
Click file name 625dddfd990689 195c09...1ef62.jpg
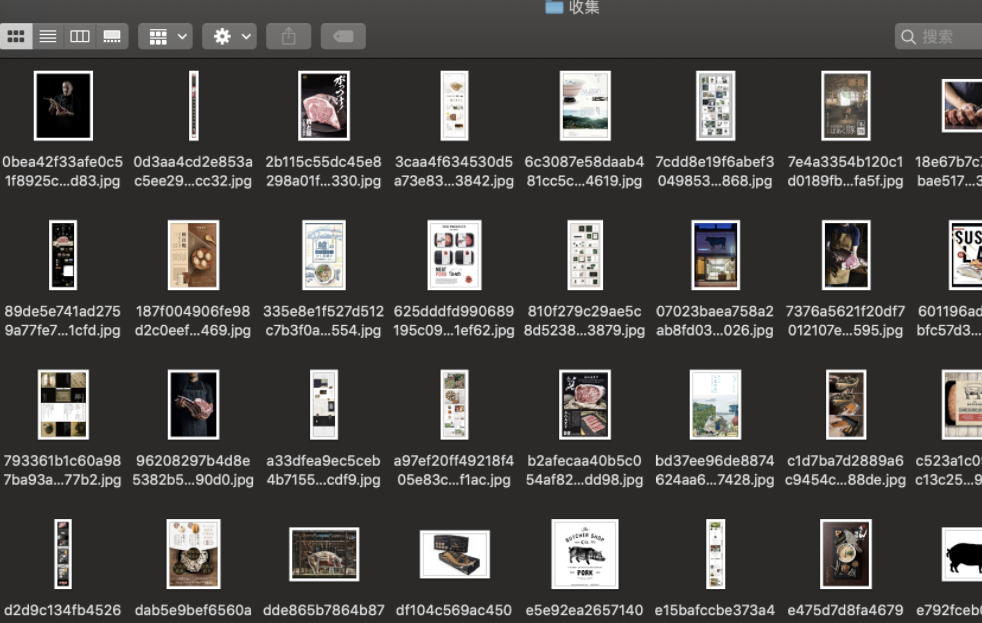(454, 321)
